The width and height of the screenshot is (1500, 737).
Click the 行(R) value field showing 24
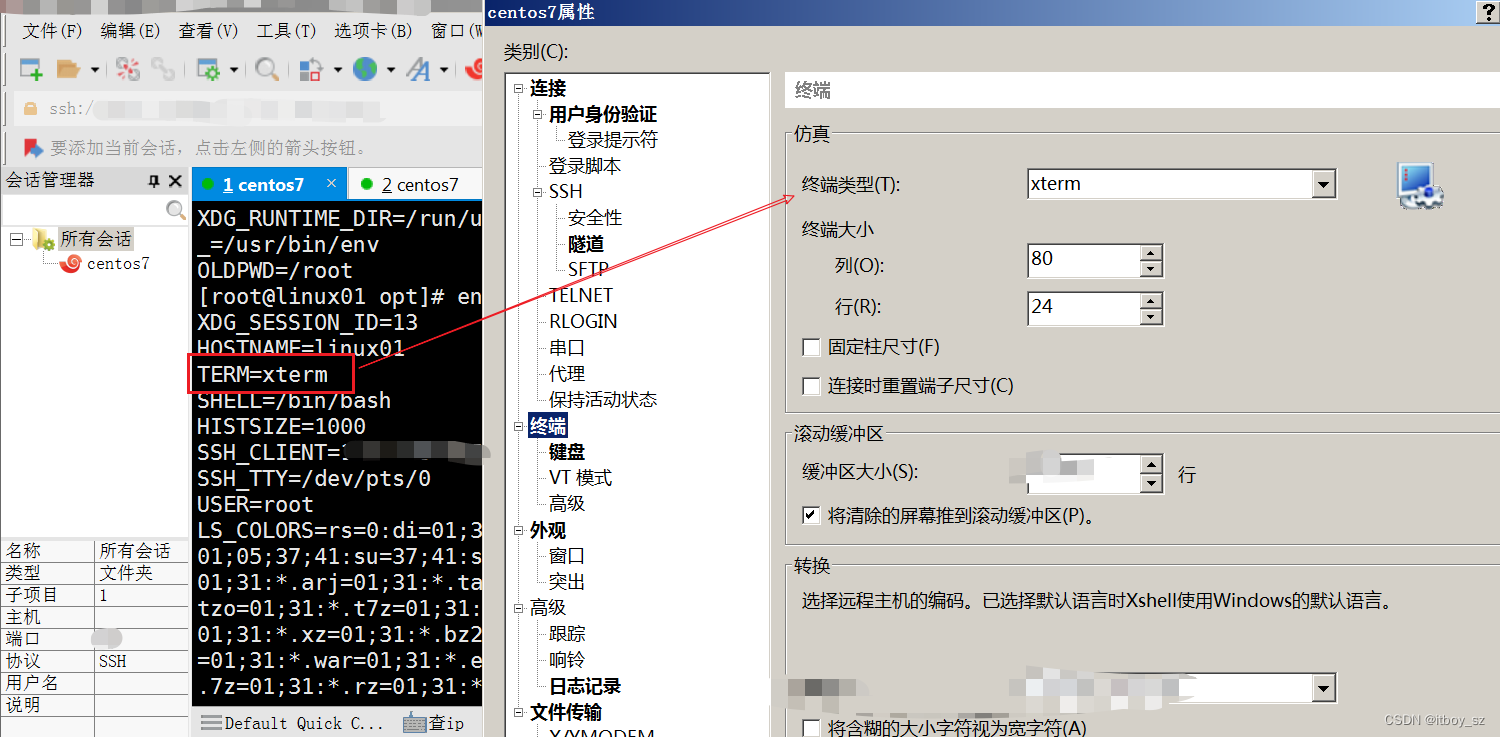tap(1083, 308)
